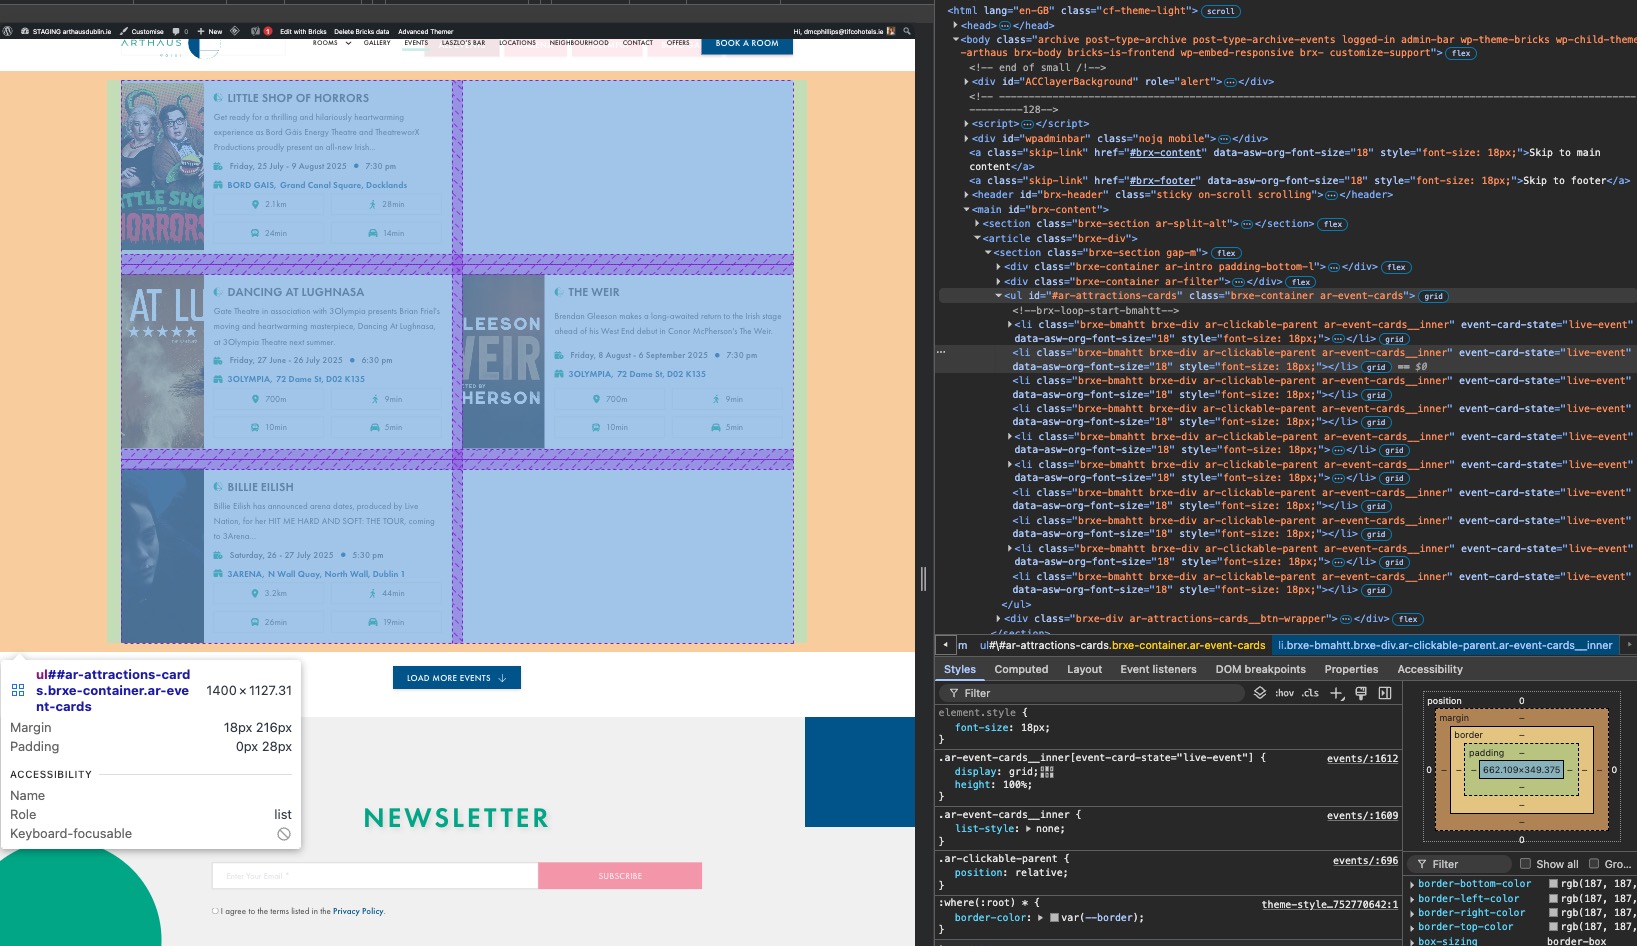Click the Delete Bricks data admin link

[x=361, y=31]
